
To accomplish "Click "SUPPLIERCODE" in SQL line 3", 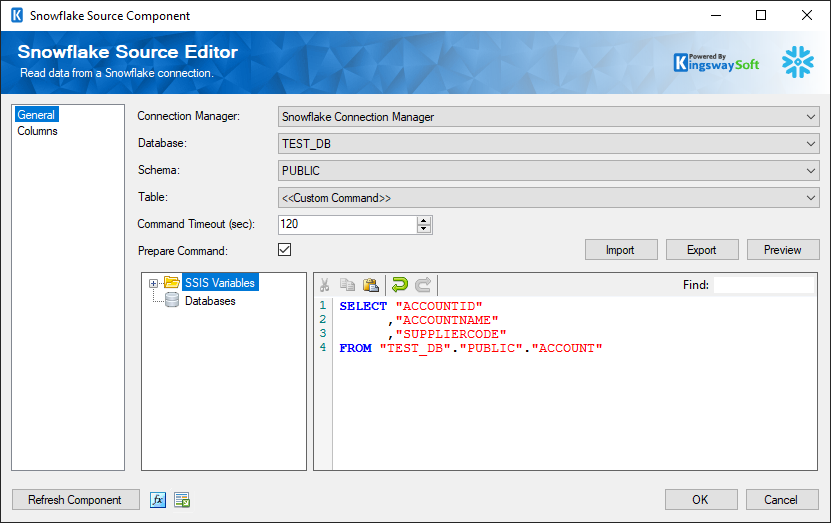I will coord(451,334).
